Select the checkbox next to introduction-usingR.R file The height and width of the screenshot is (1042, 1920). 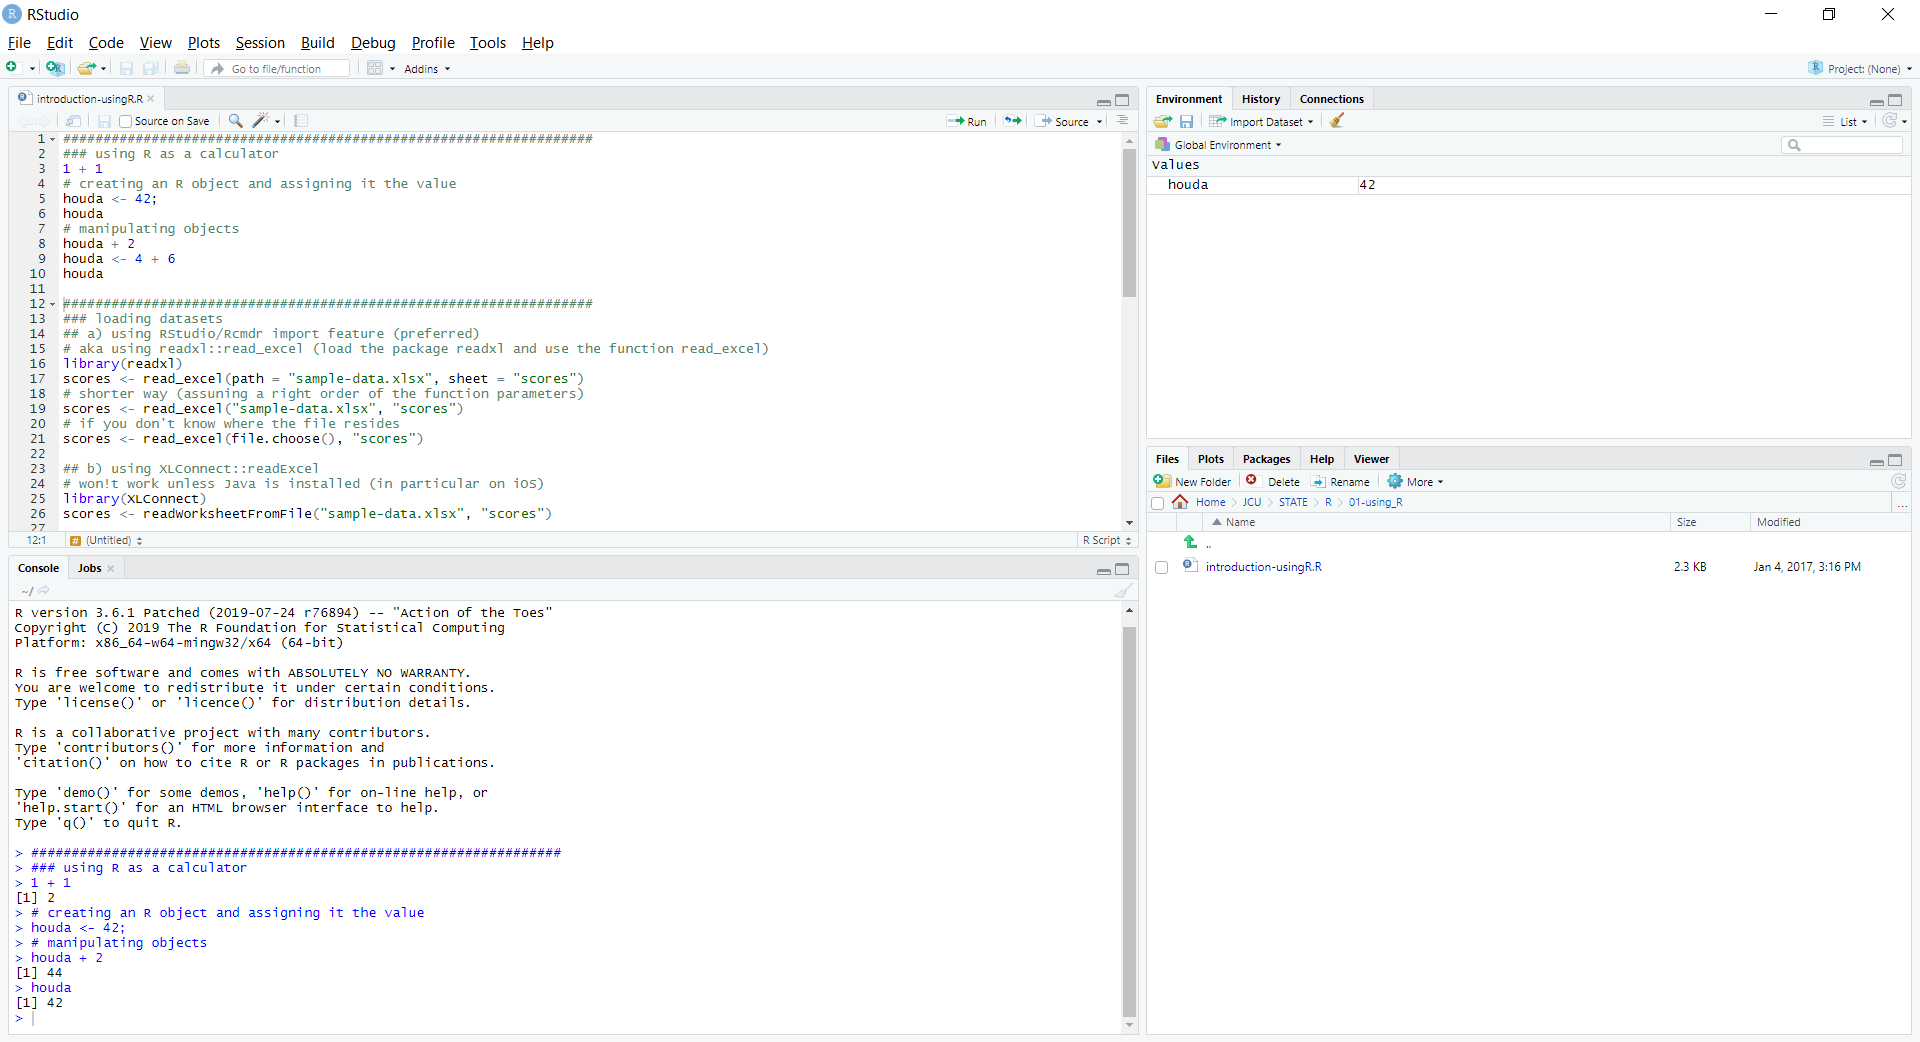pos(1161,567)
